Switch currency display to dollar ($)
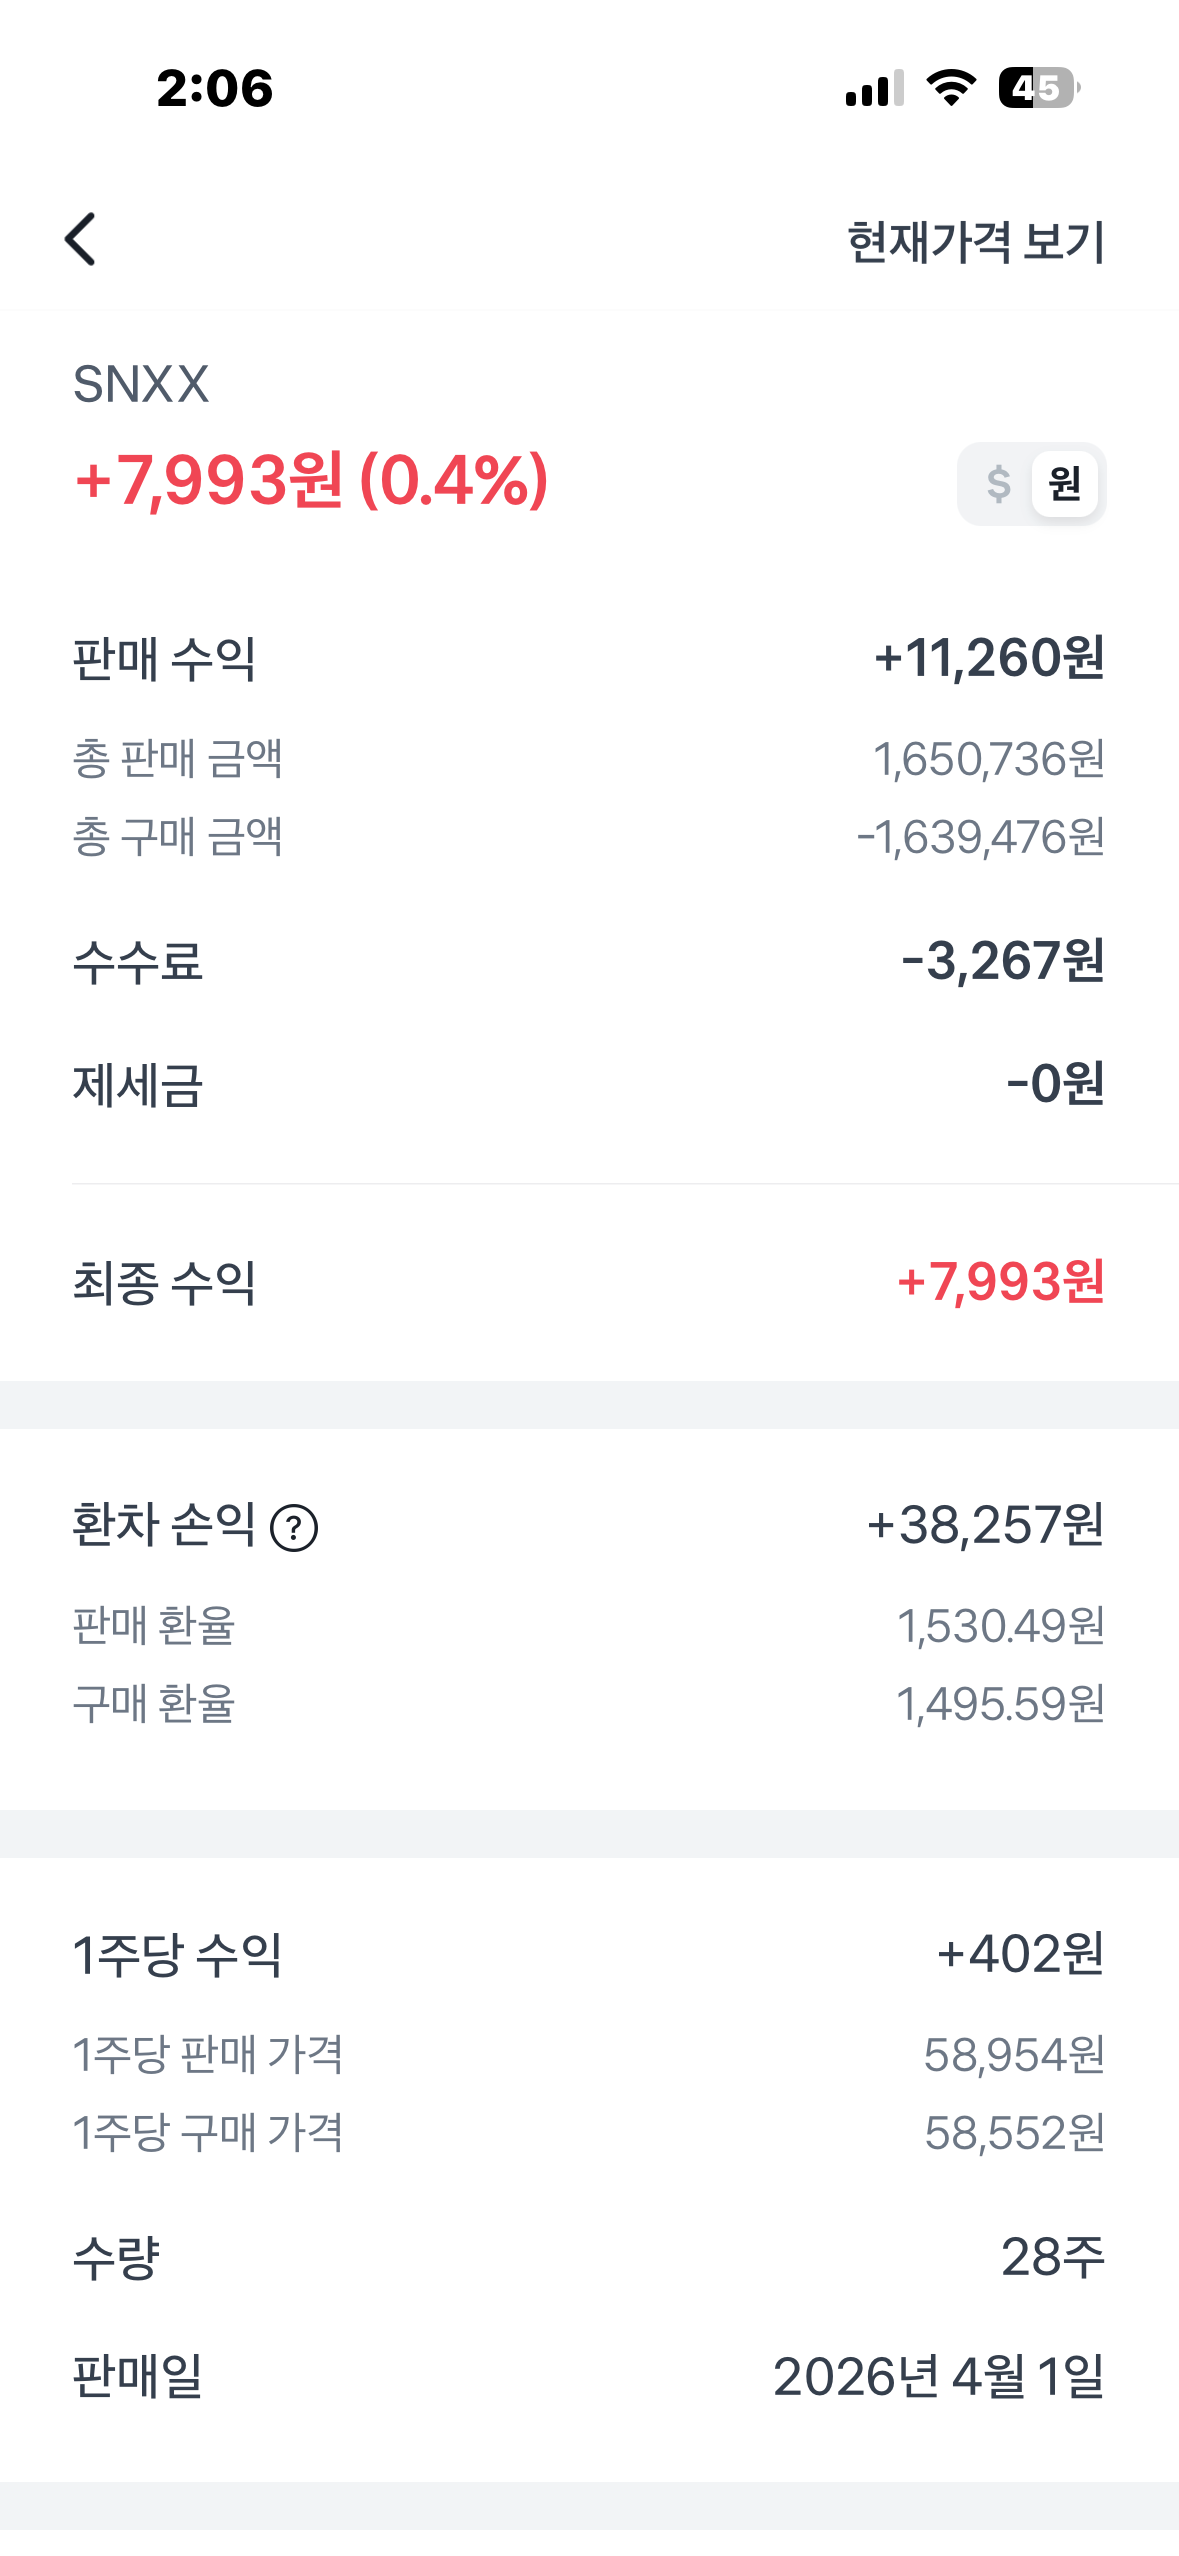The width and height of the screenshot is (1179, 2556). 998,484
